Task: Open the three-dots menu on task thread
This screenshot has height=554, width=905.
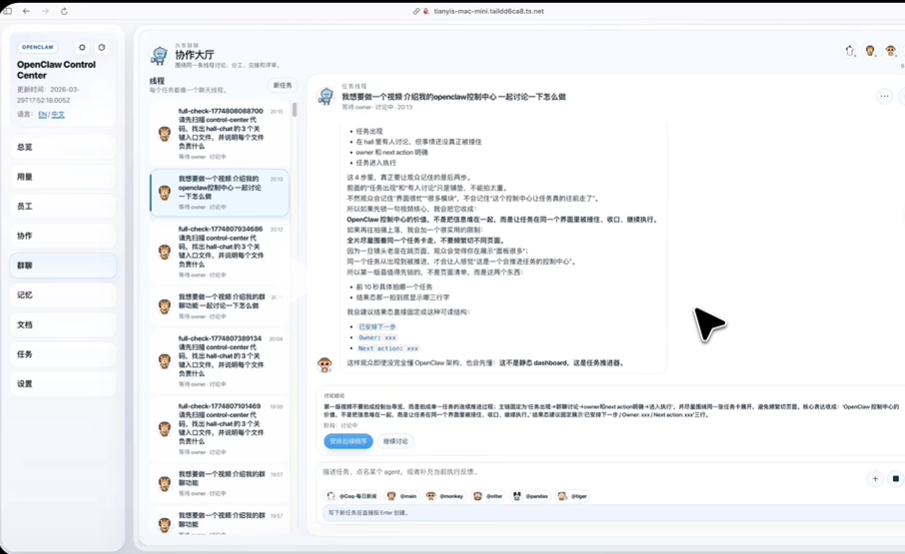Action: [884, 96]
